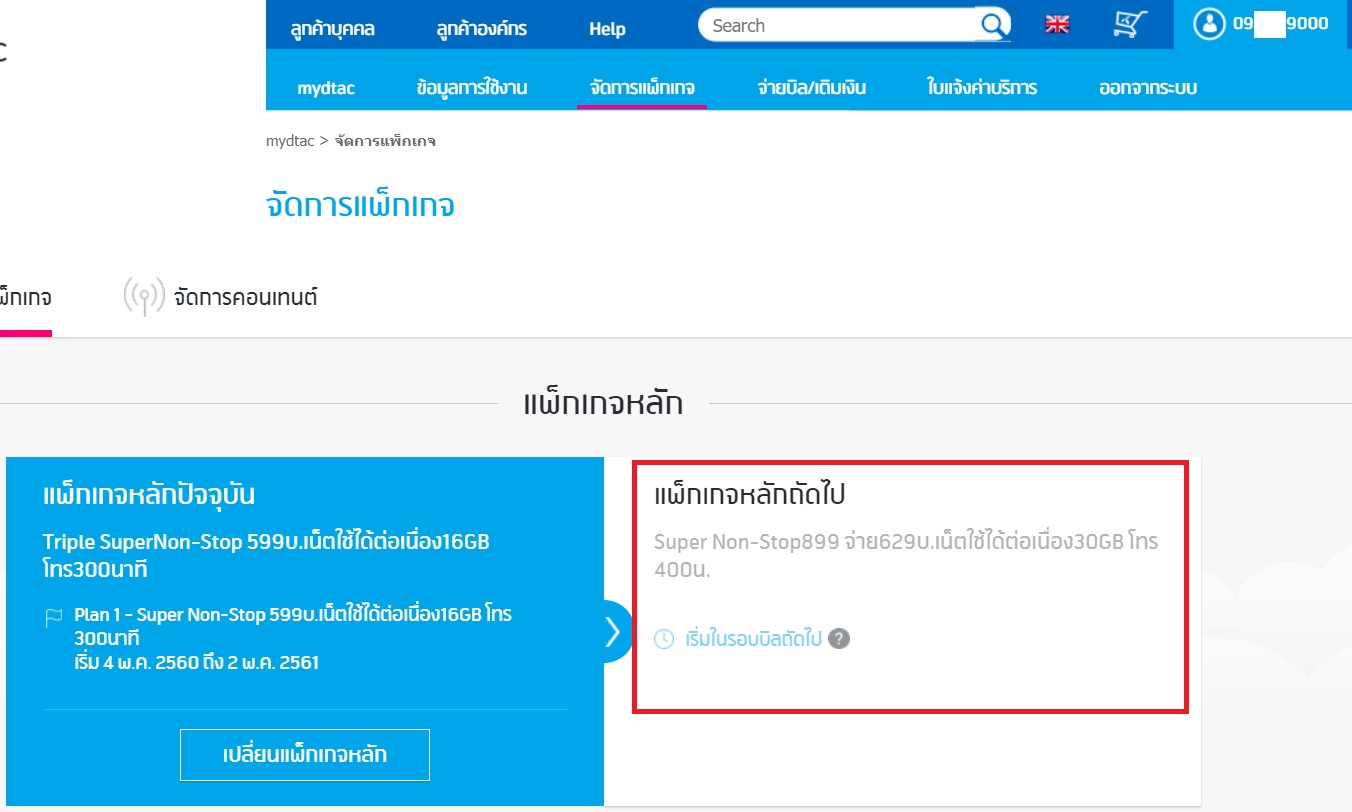Screen dimensions: 1352x812
Task: Click the แพ็กเกจหลัก section heading
Action: (x=603, y=404)
